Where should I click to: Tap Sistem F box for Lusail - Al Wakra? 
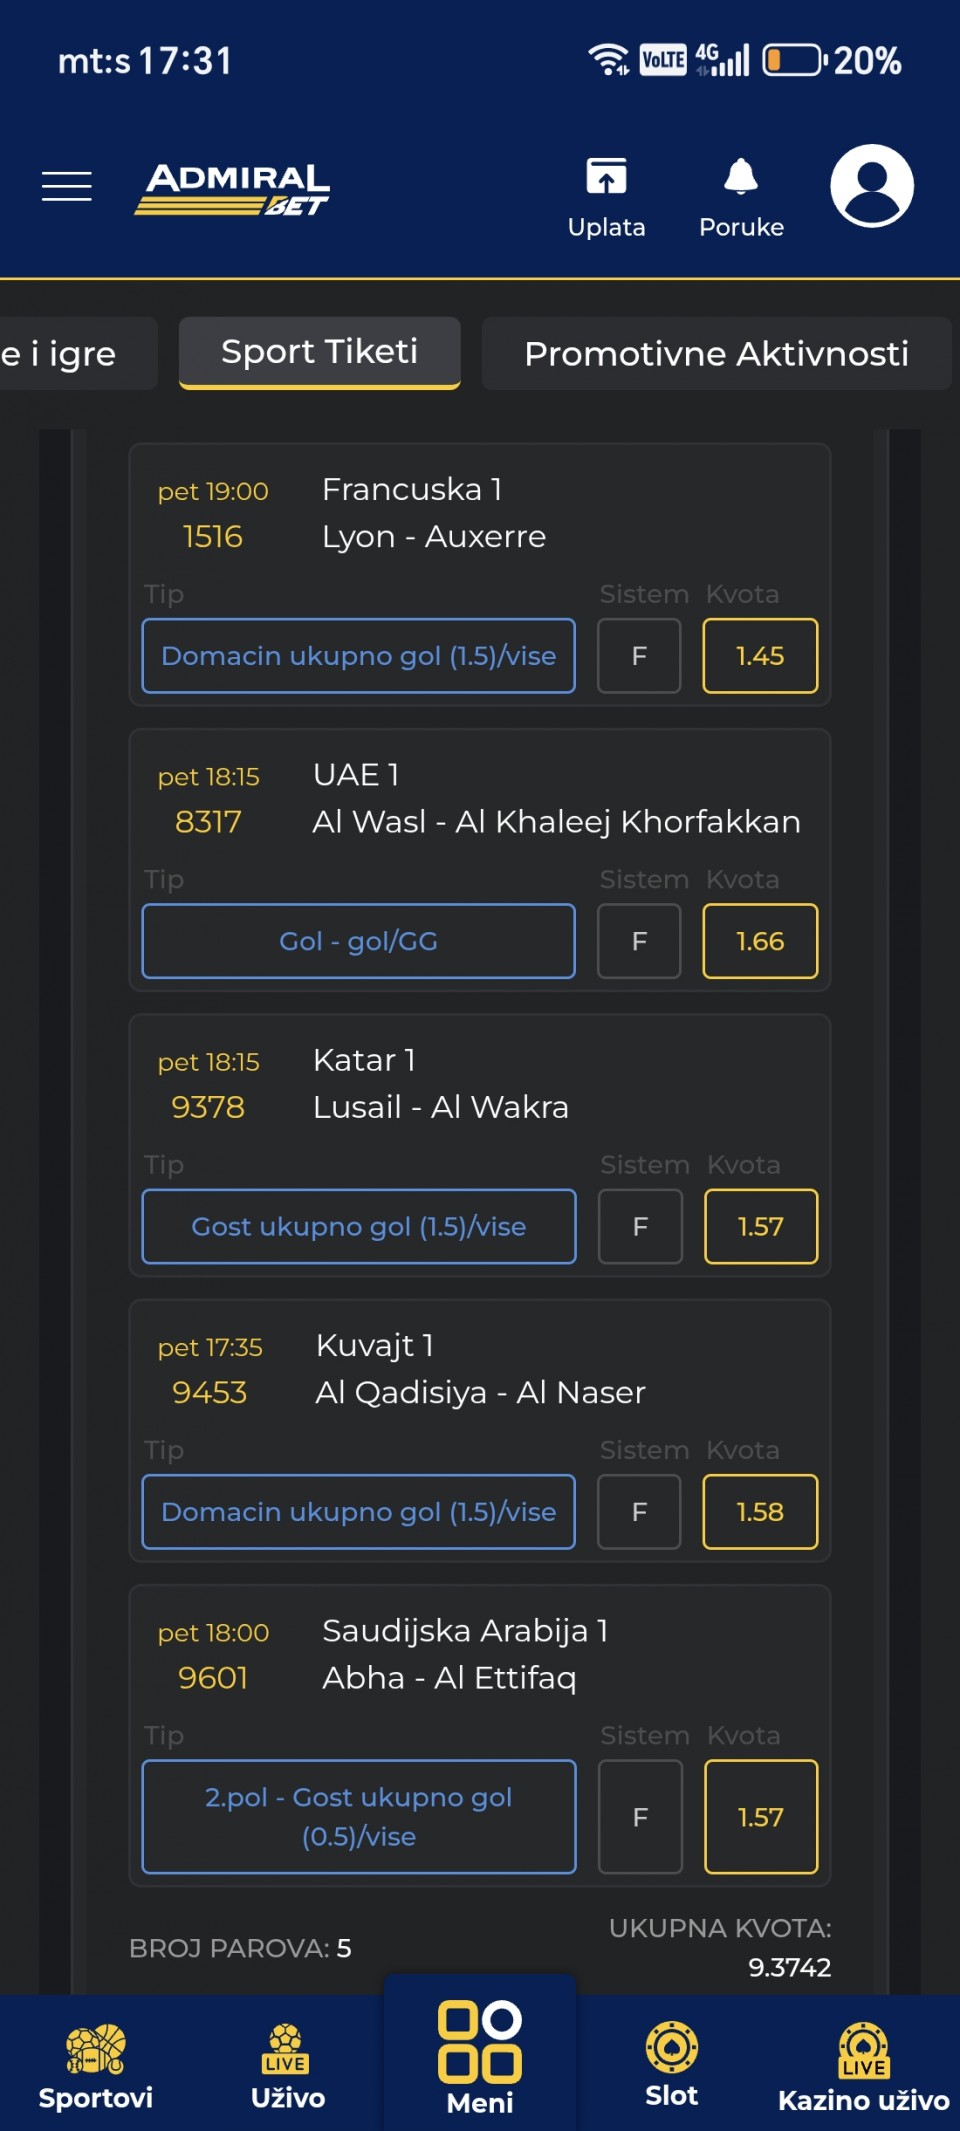(x=640, y=1226)
